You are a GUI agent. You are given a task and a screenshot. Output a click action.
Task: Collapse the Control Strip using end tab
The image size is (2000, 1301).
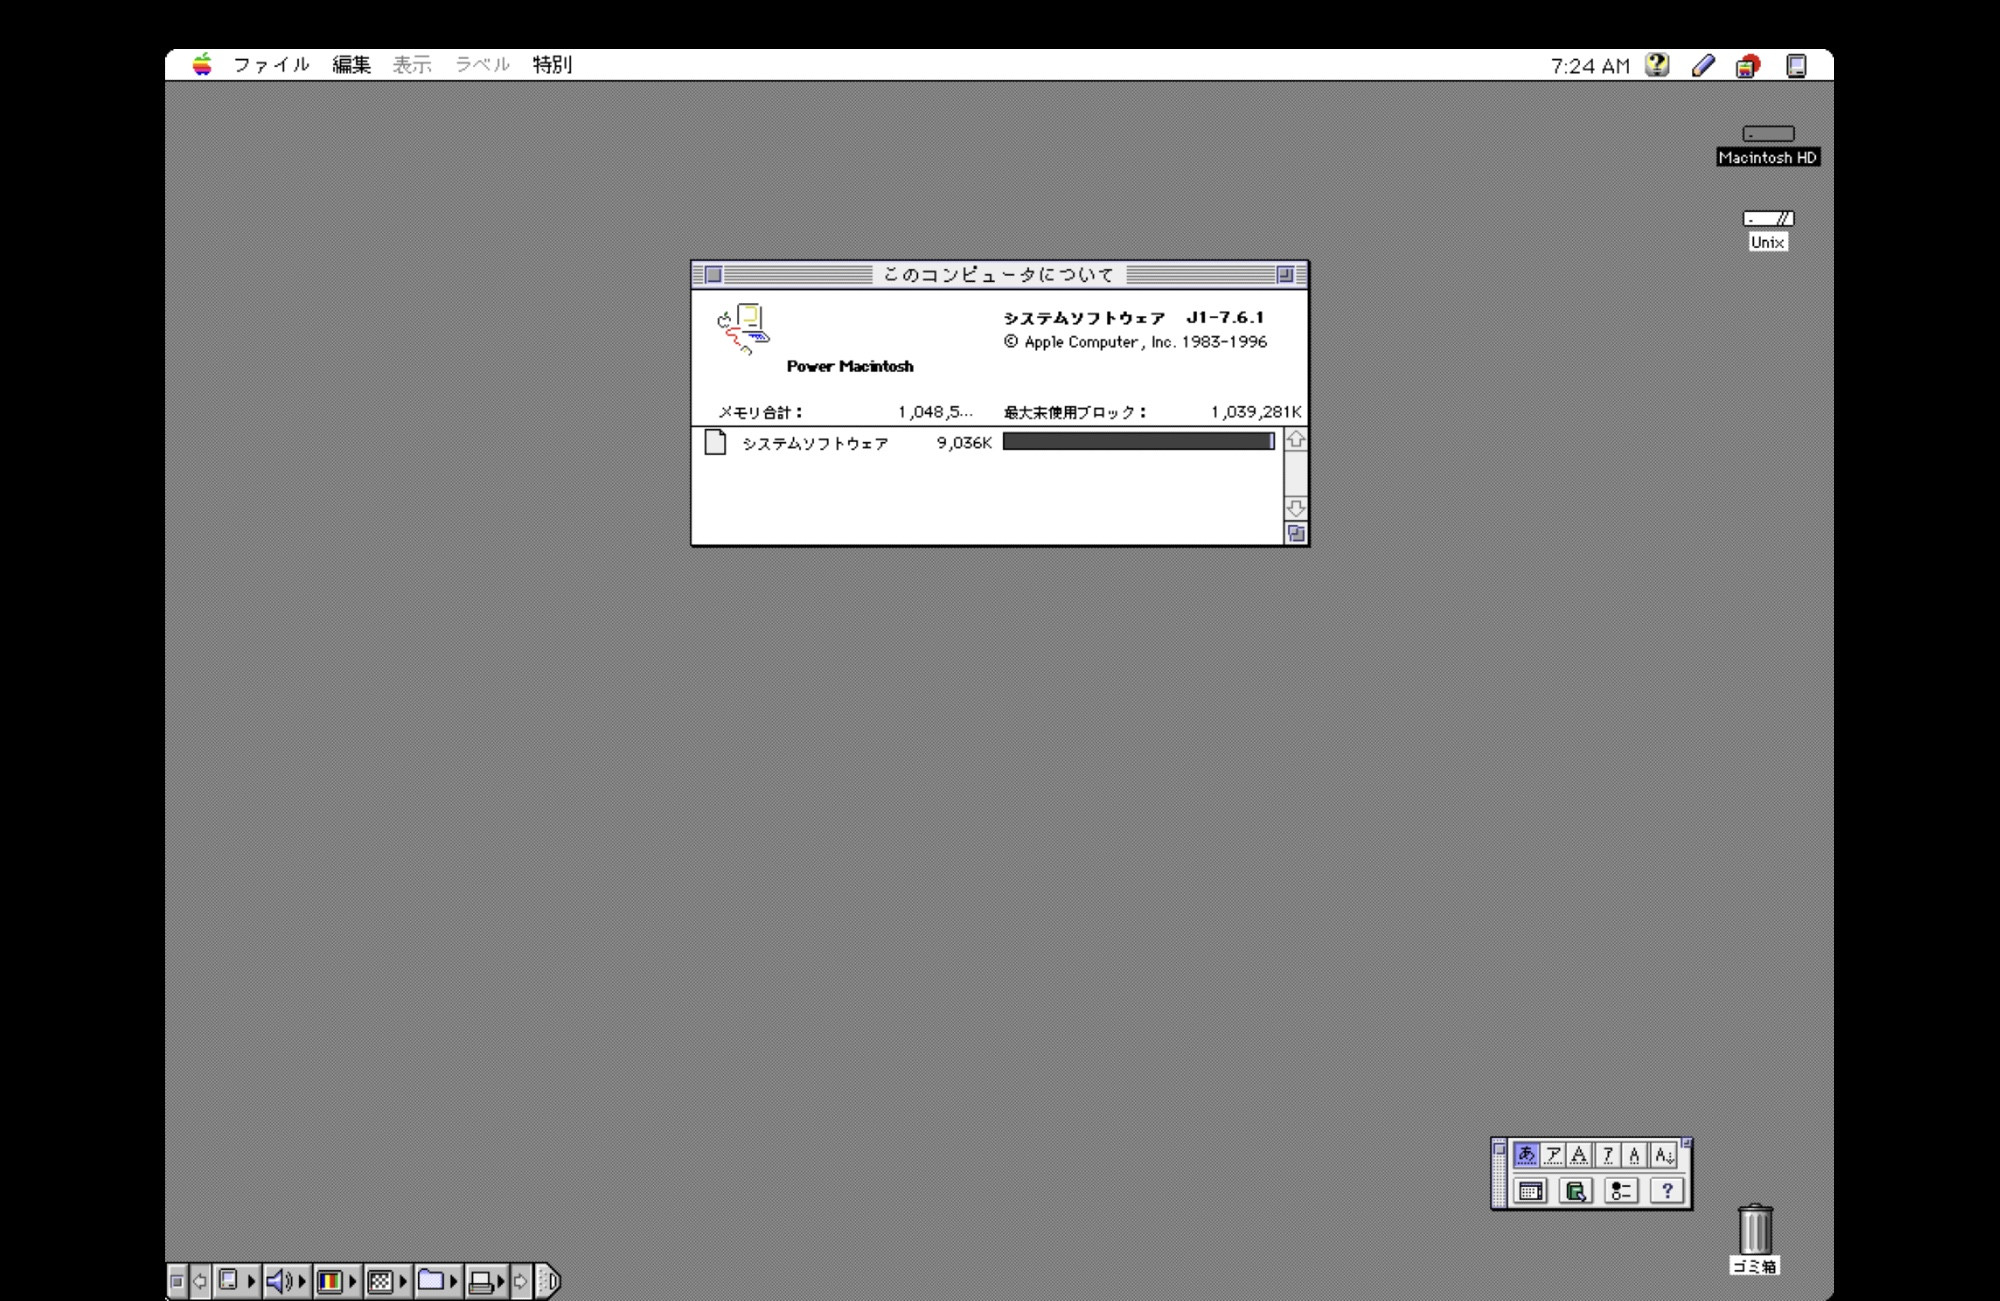coord(548,1281)
